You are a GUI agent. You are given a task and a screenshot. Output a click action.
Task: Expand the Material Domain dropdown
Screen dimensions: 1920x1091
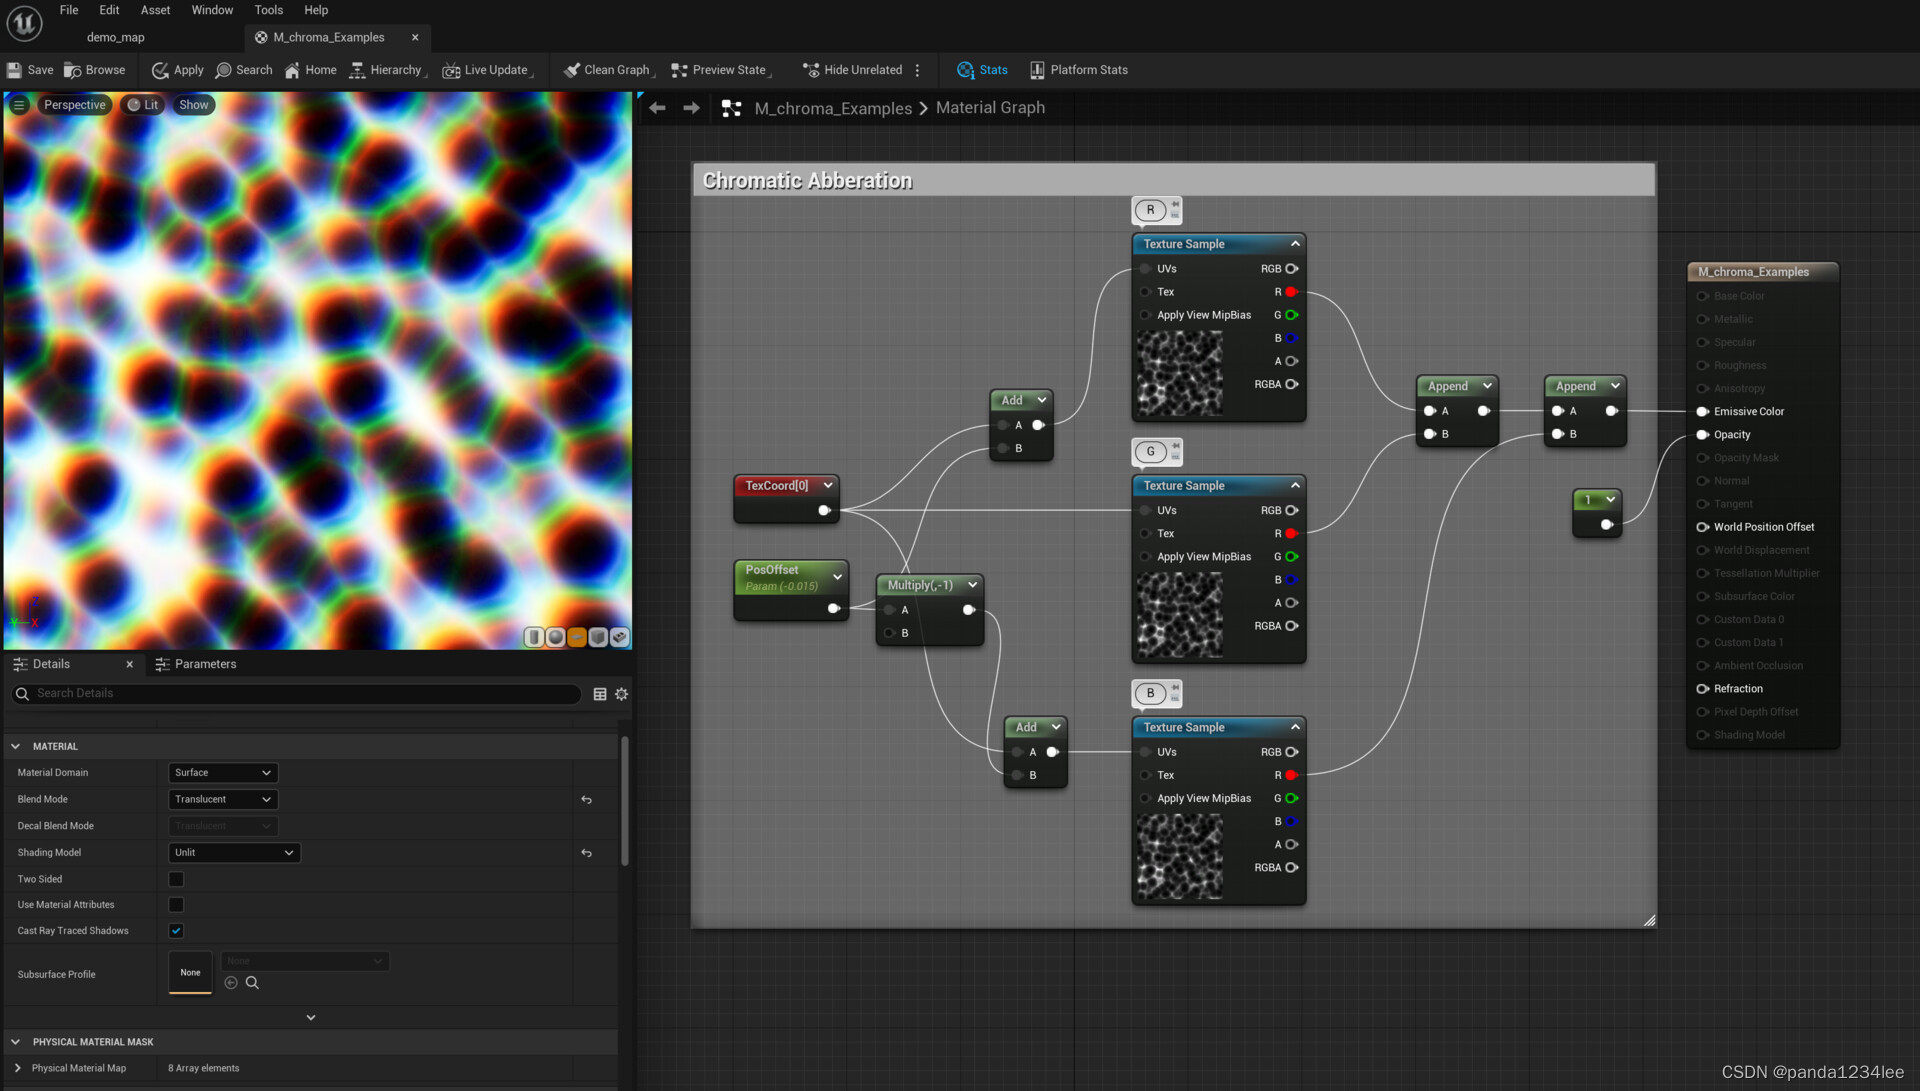[x=220, y=772]
